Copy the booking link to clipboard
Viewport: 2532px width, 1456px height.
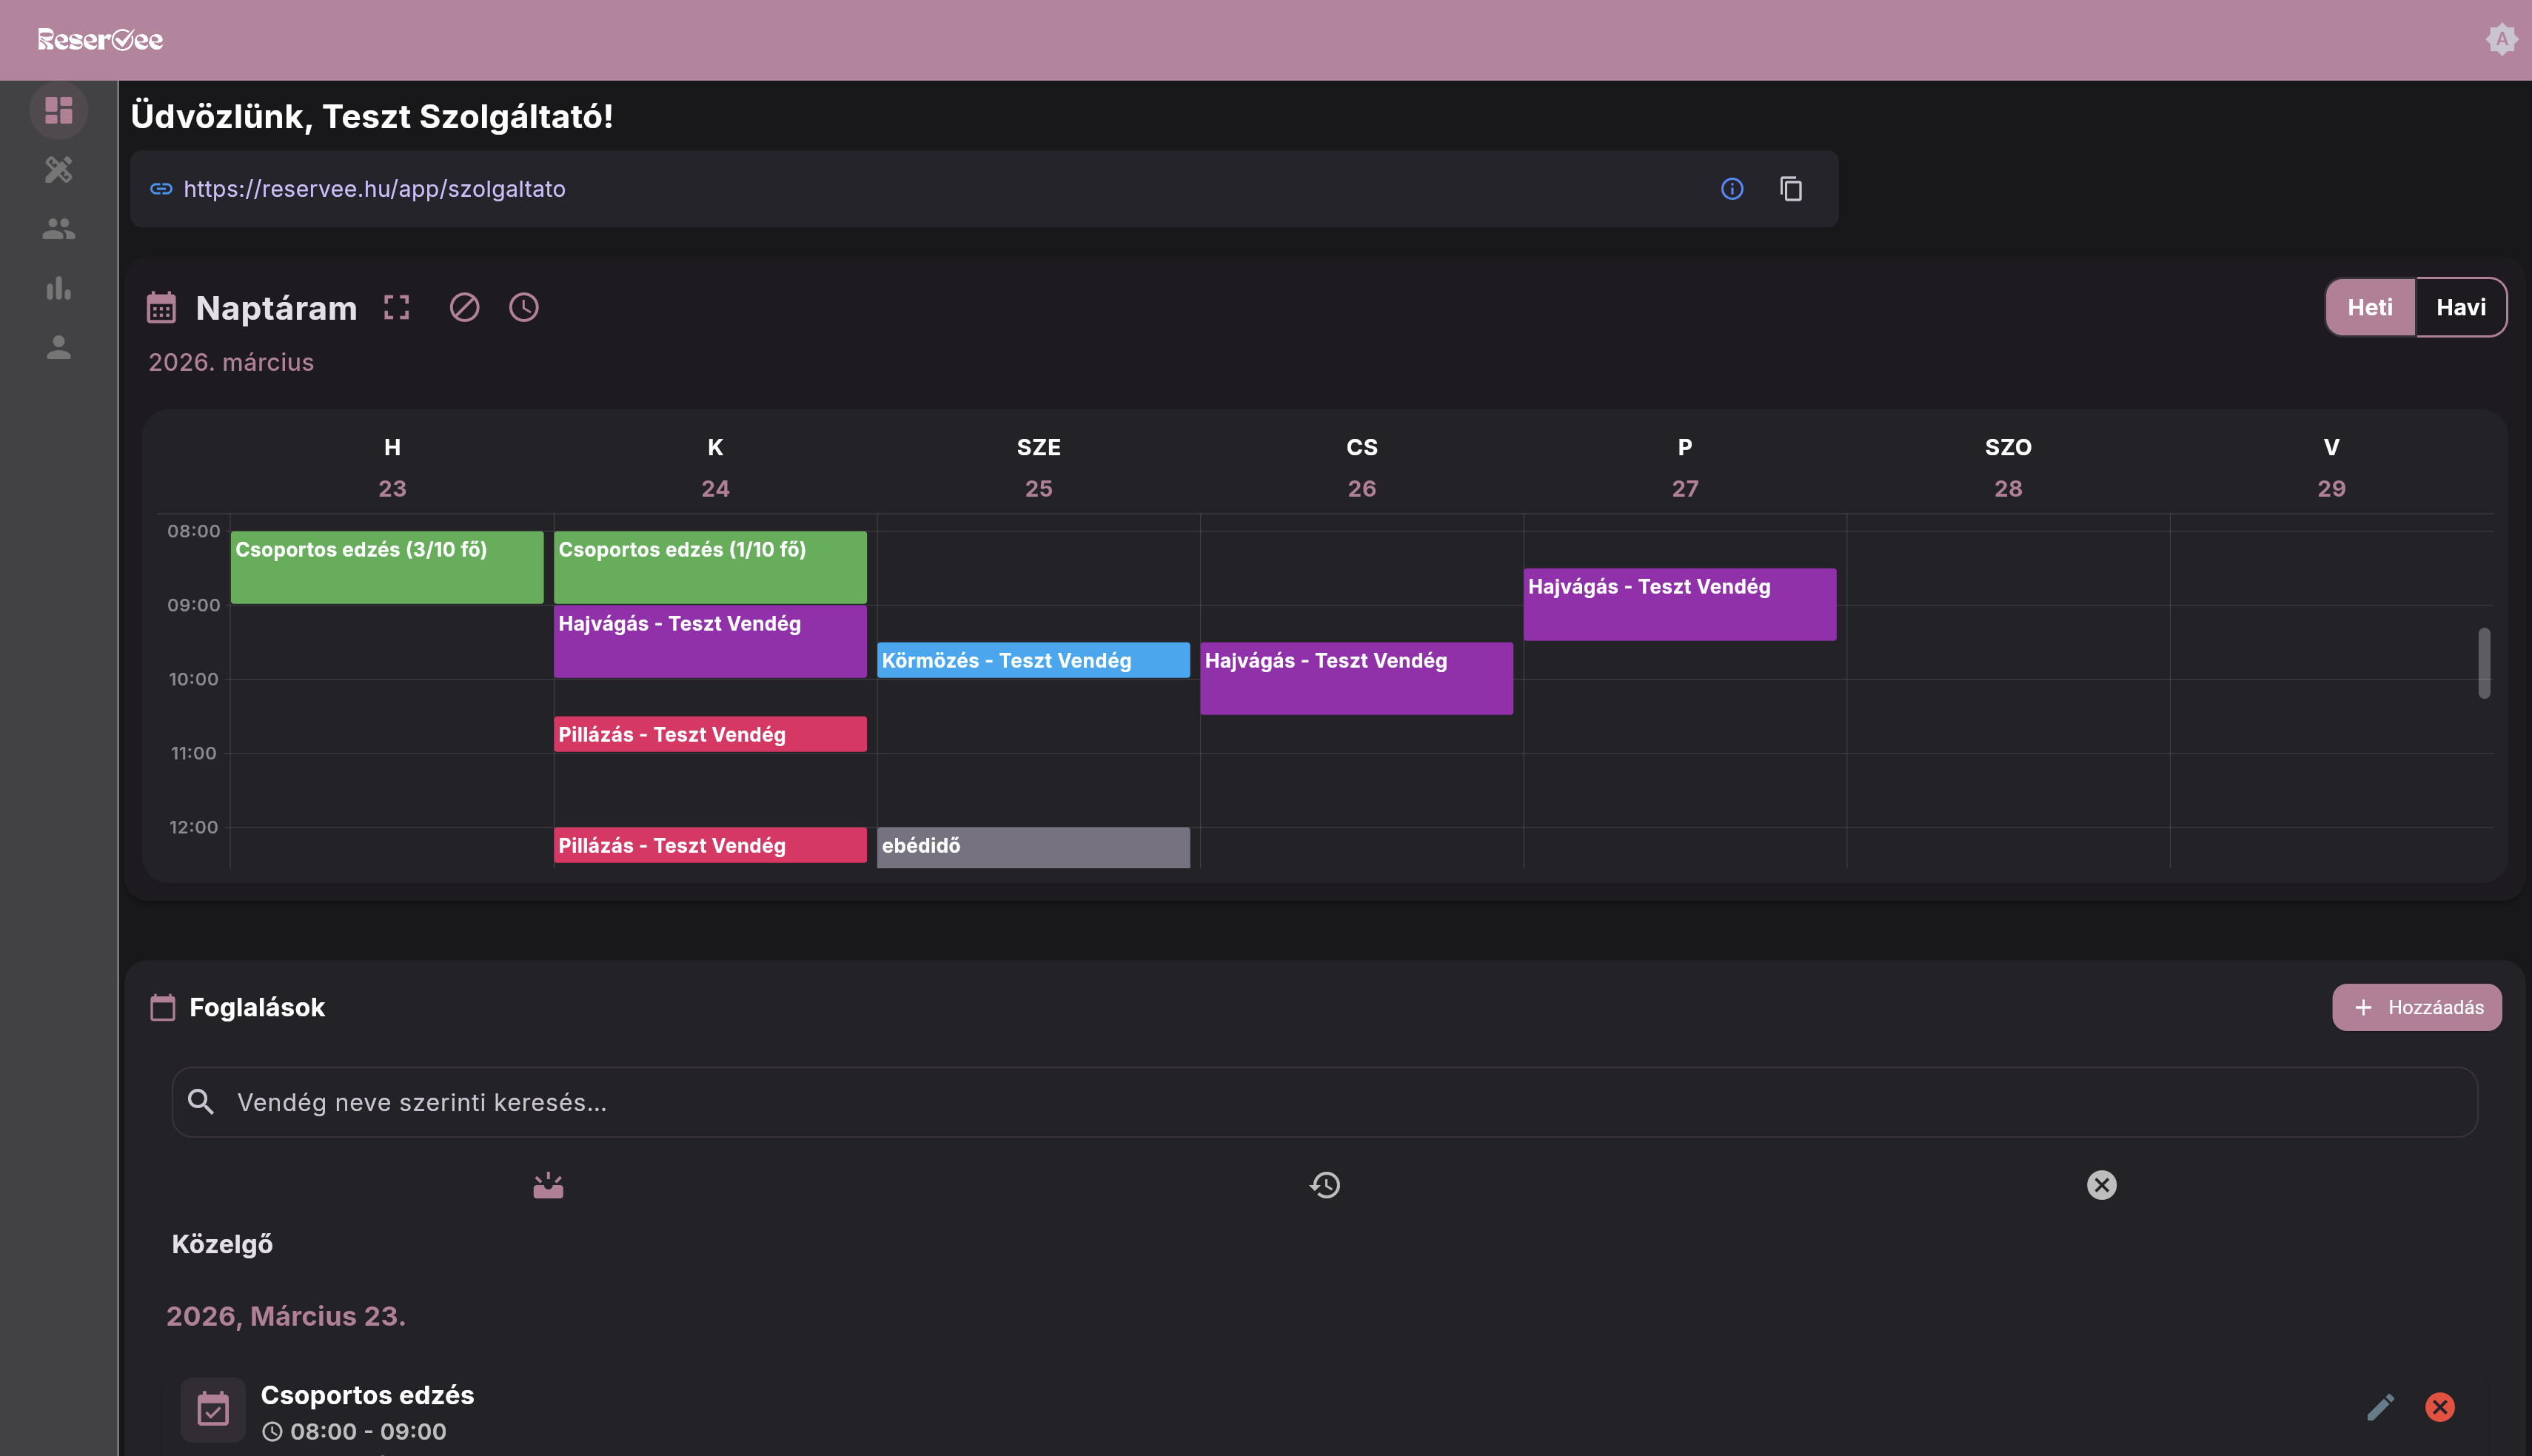click(x=1790, y=189)
